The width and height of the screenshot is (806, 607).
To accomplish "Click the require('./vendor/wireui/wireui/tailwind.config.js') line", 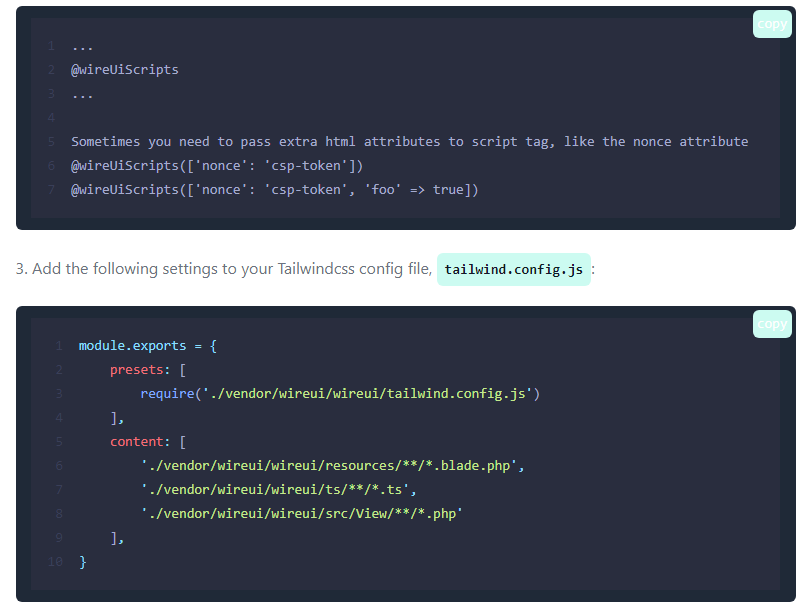I will click(x=340, y=394).
